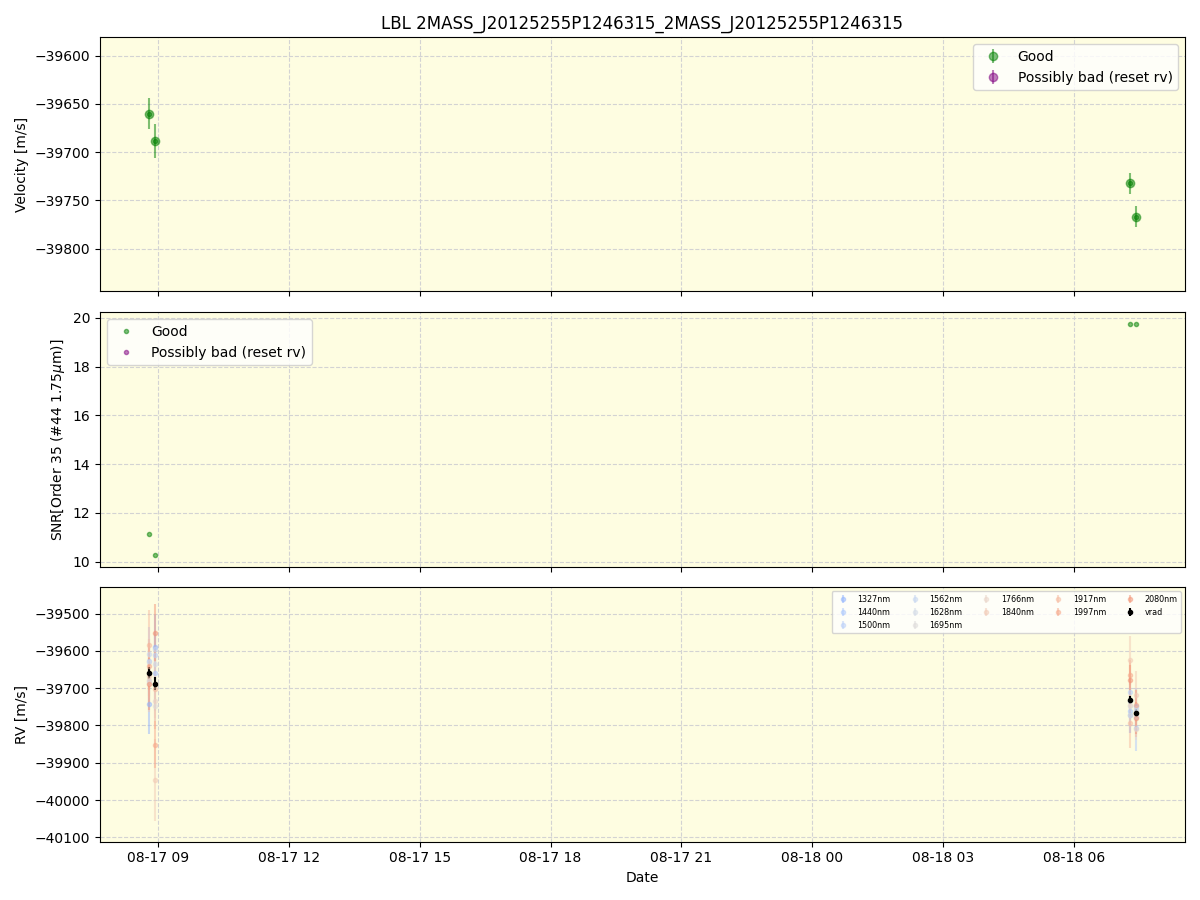The width and height of the screenshot is (1200, 900).
Task: Click the x-axis tick label '08-17 09'
Action: point(158,857)
